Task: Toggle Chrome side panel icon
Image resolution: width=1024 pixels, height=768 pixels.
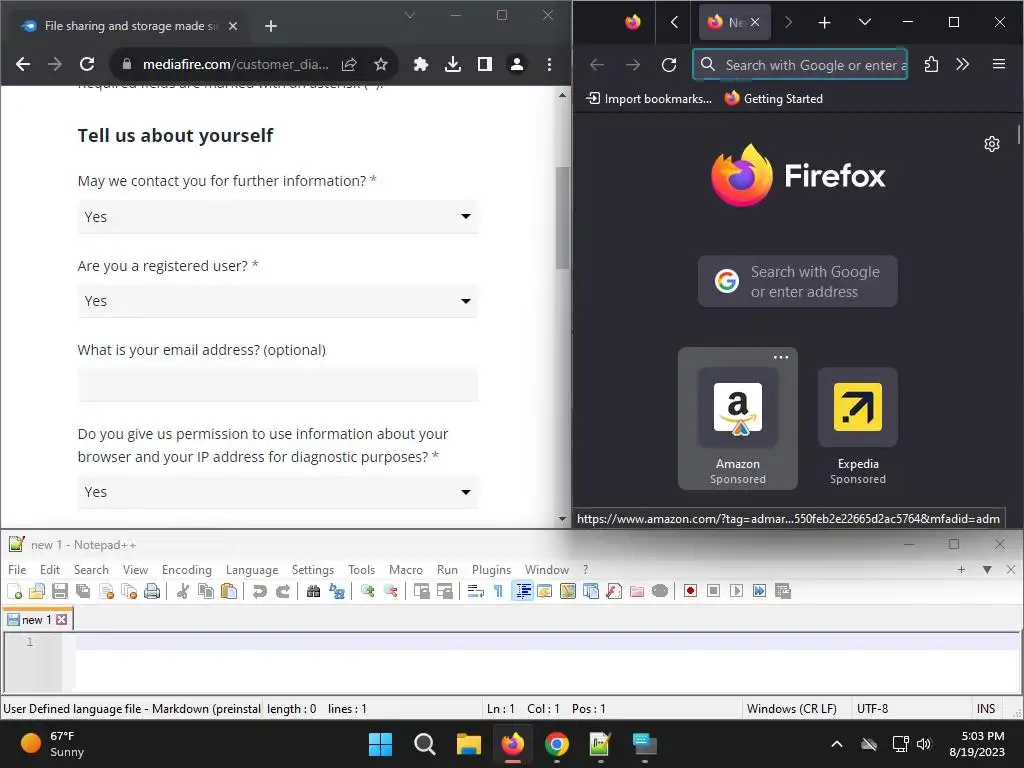Action: pos(485,64)
